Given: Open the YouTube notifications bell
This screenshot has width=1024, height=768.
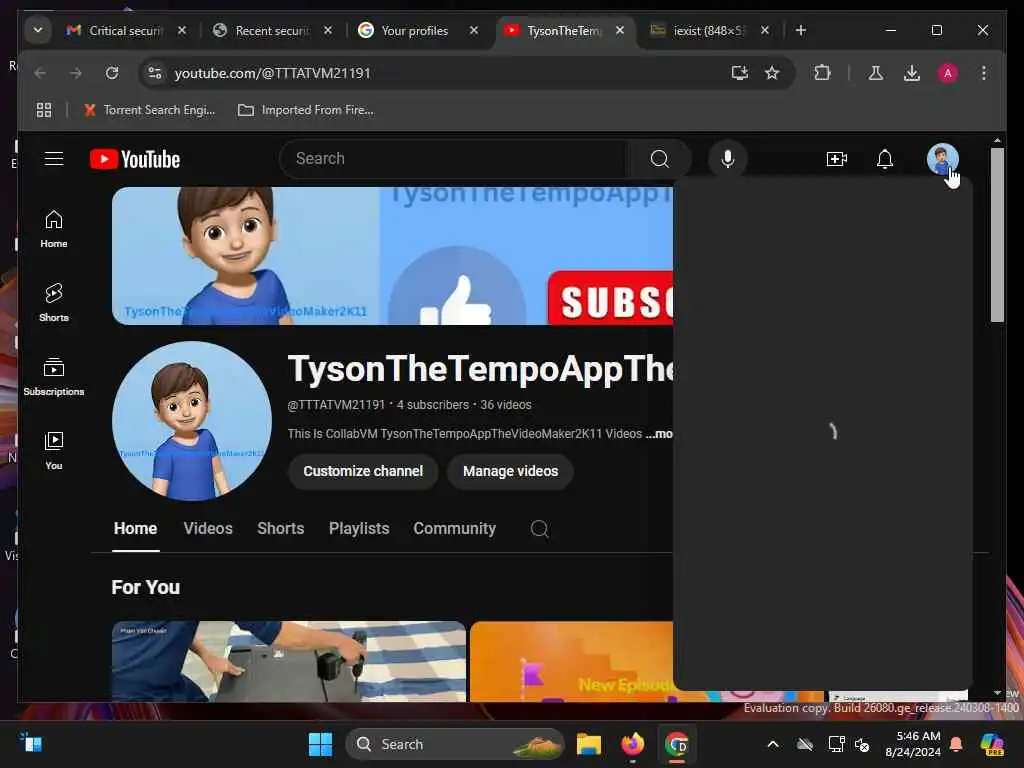Looking at the screenshot, I should (885, 159).
